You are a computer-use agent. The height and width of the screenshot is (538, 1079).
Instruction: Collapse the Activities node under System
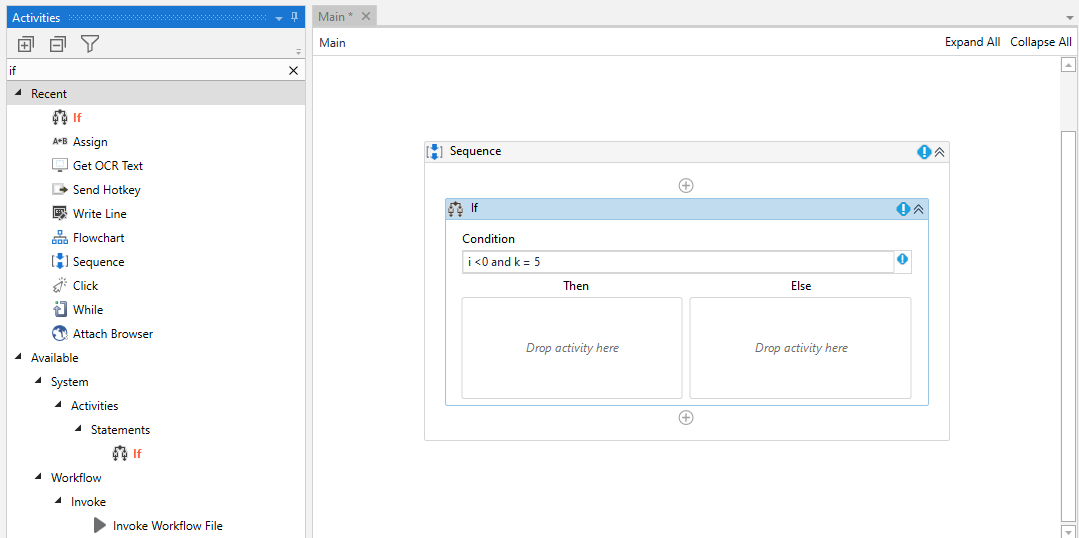tap(58, 405)
